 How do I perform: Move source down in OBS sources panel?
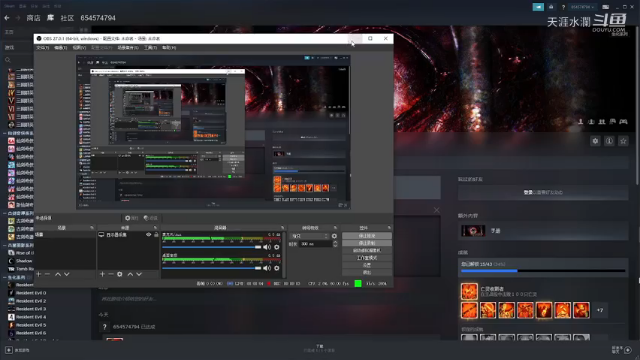pos(139,274)
